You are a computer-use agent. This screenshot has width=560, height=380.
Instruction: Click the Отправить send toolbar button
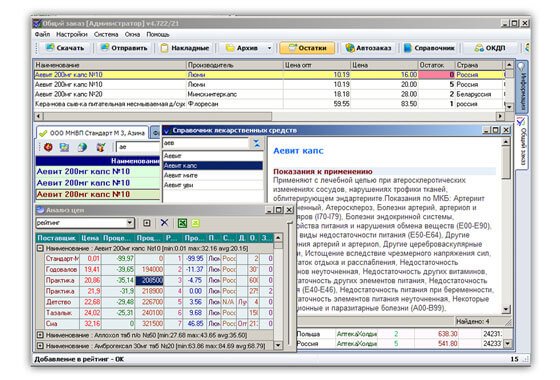(124, 48)
